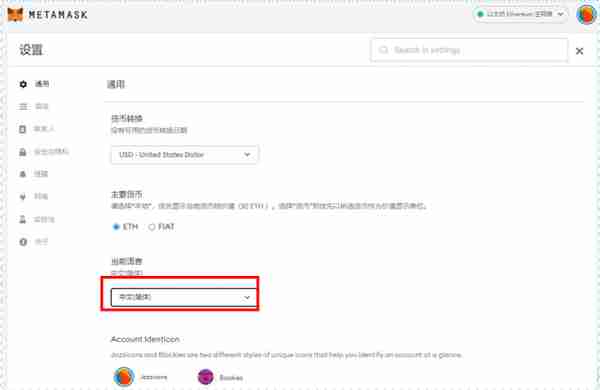The image size is (600, 390).
Task: Open About via the info icon
Action: tap(23, 242)
